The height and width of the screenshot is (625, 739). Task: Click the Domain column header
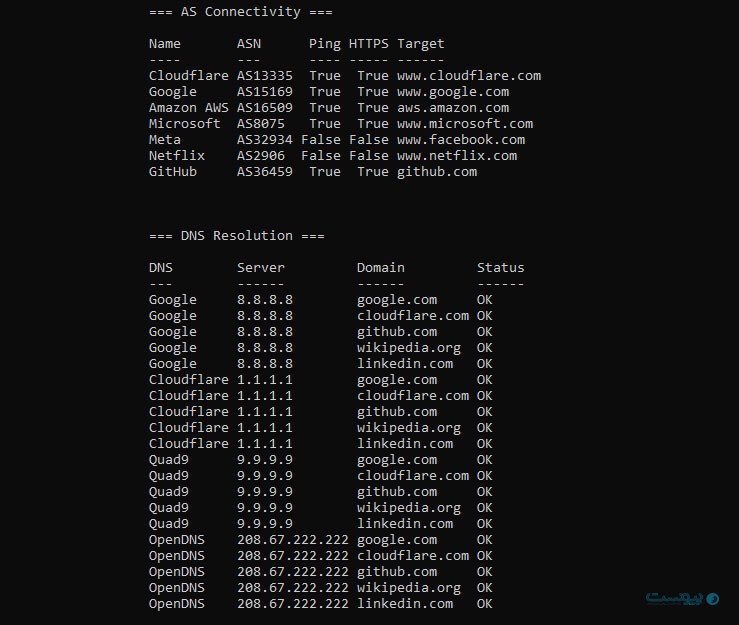381,268
